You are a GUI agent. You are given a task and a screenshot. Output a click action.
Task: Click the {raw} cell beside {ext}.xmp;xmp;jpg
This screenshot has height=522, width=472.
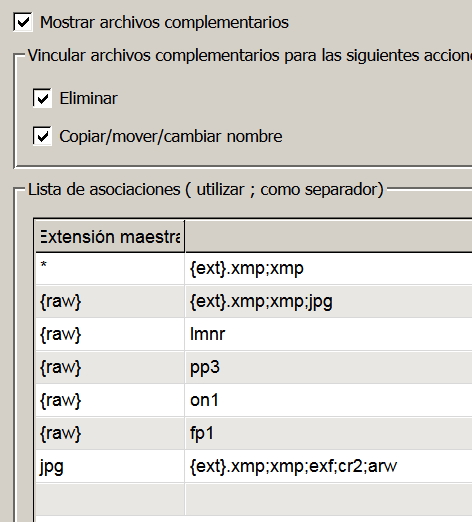110,301
